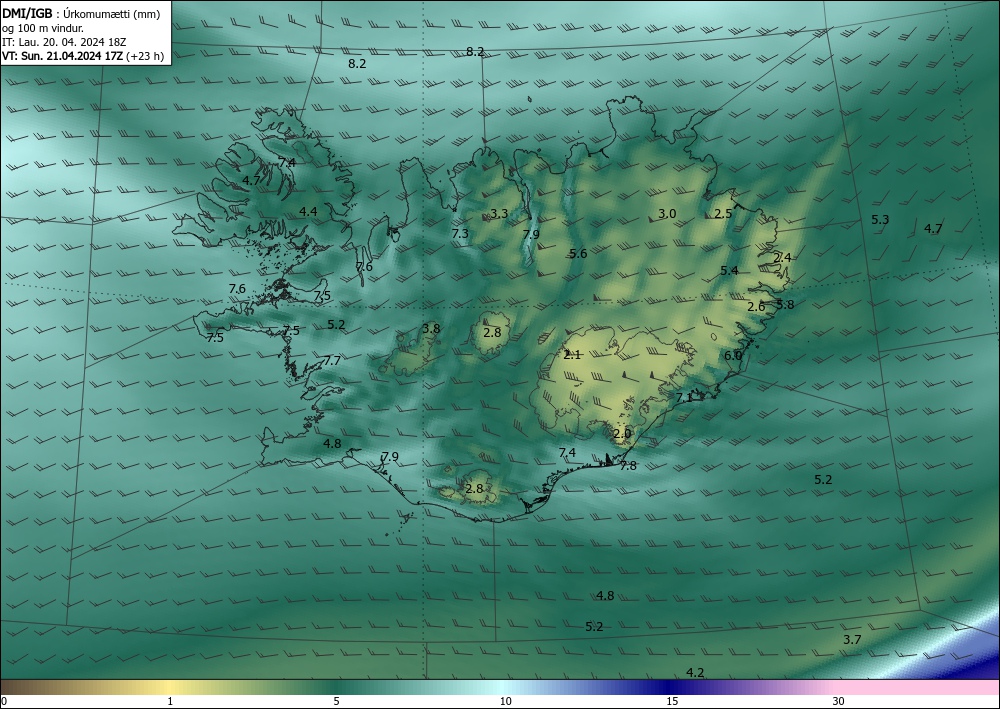
Task: Click the 4.2 value near the bottom edge
Action: 695,672
